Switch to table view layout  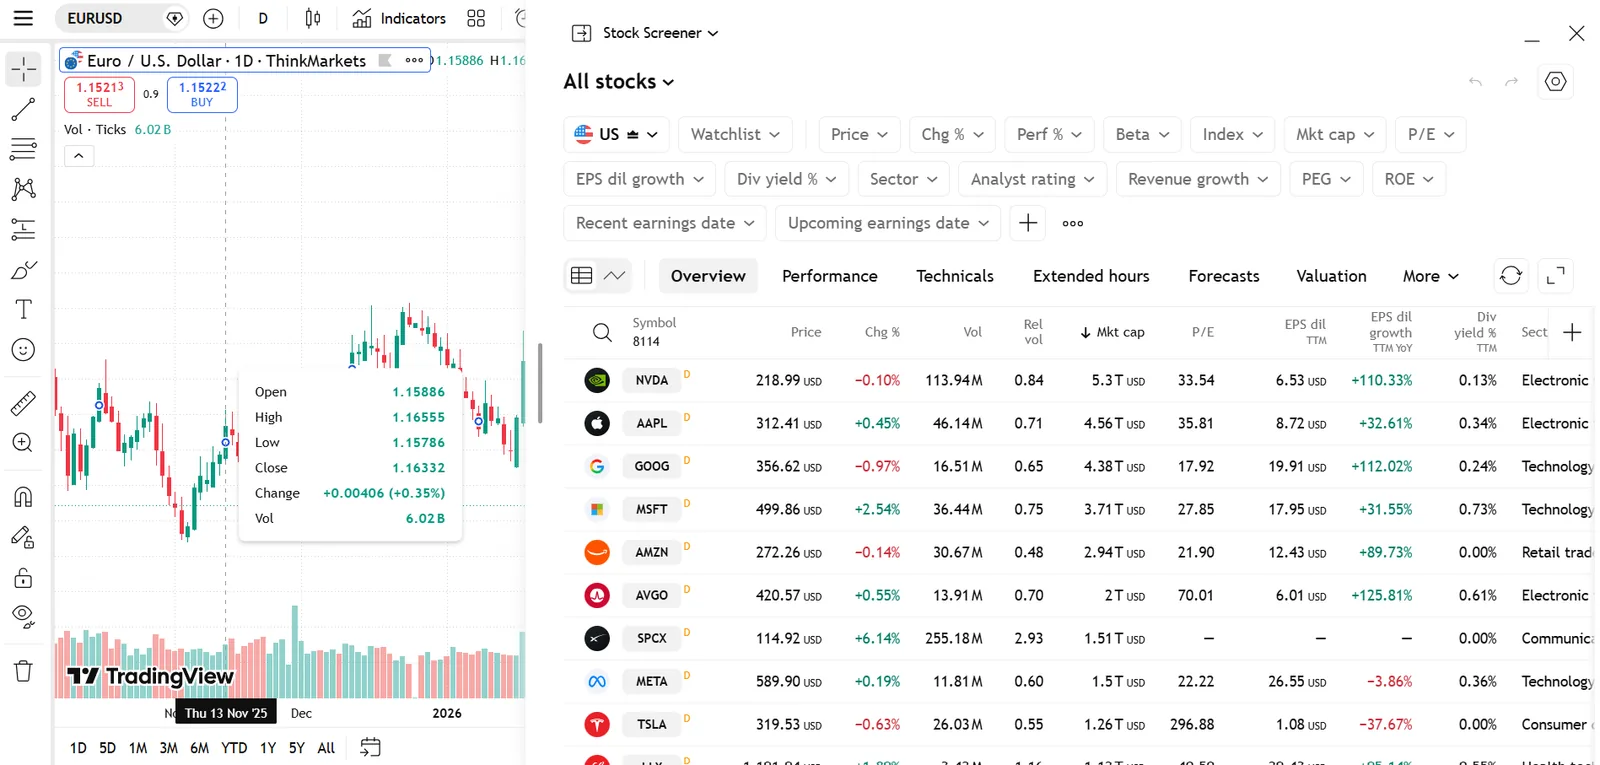[581, 276]
